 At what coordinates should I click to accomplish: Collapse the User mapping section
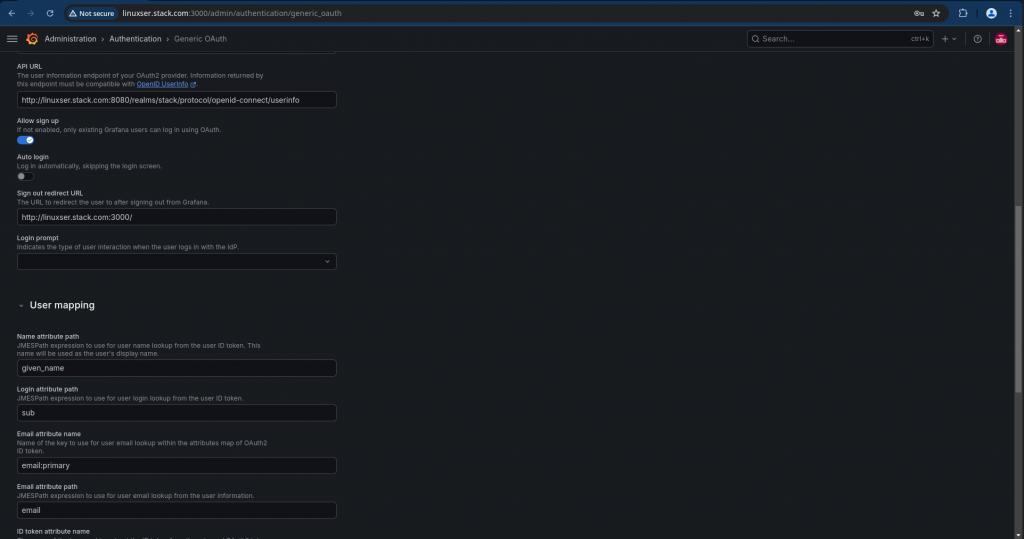pos(21,306)
